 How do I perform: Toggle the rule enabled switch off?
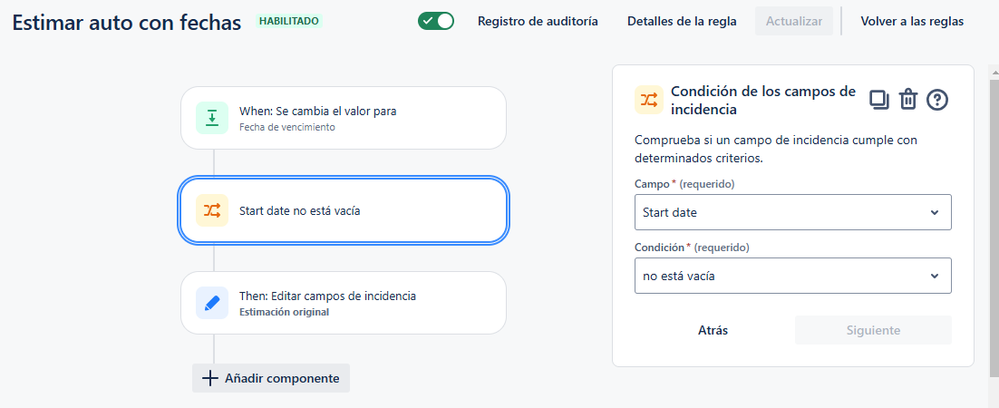pyautogui.click(x=436, y=21)
